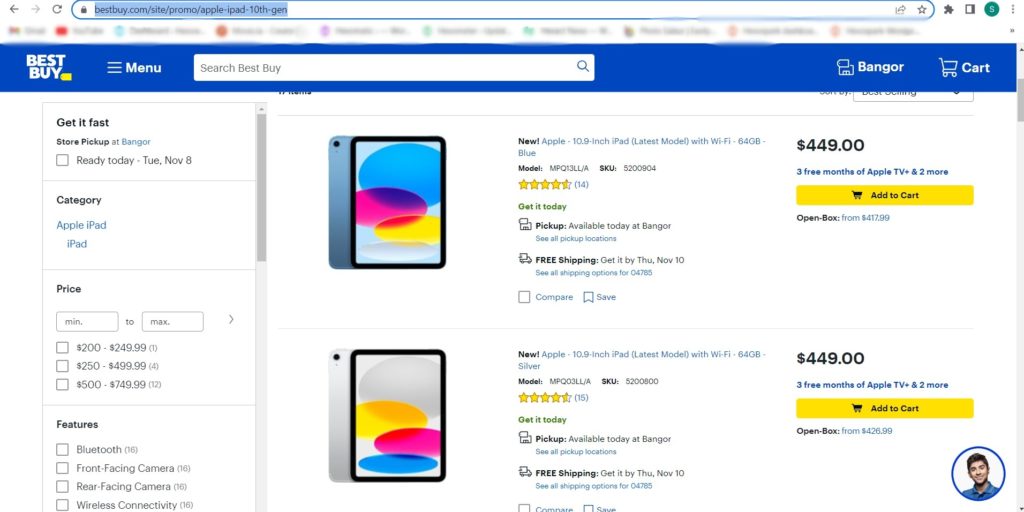The image size is (1024, 512).
Task: Add the Blue iPad to cart
Action: (x=884, y=195)
